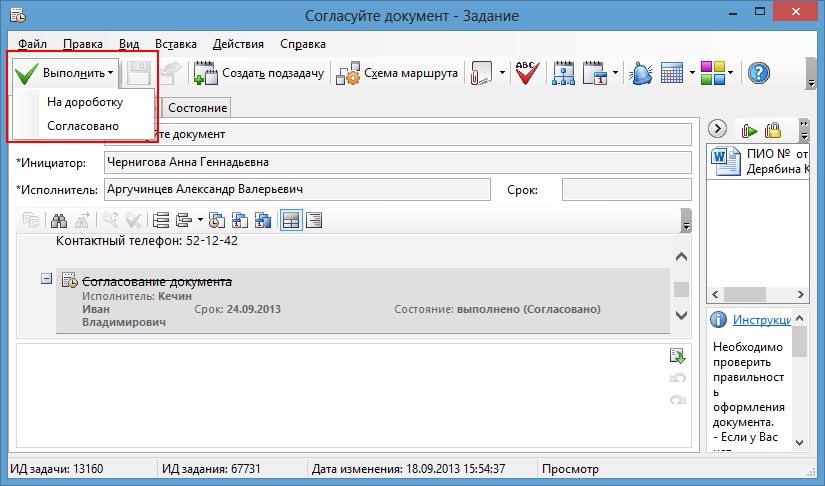This screenshot has width=825, height=486.
Task: Click the padlock icon above attachments
Action: [773, 130]
